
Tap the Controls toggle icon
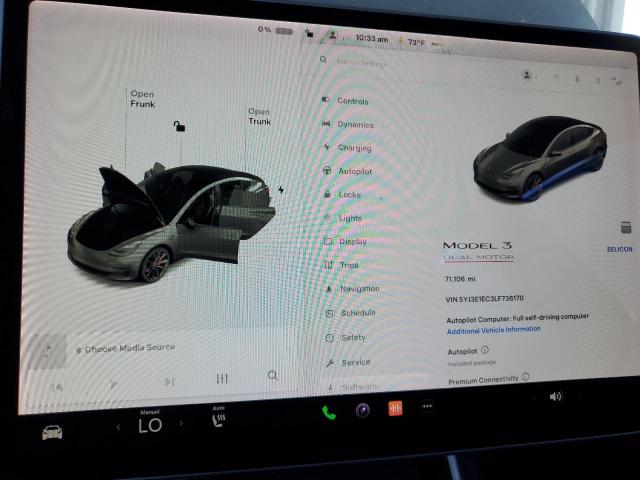click(326, 99)
